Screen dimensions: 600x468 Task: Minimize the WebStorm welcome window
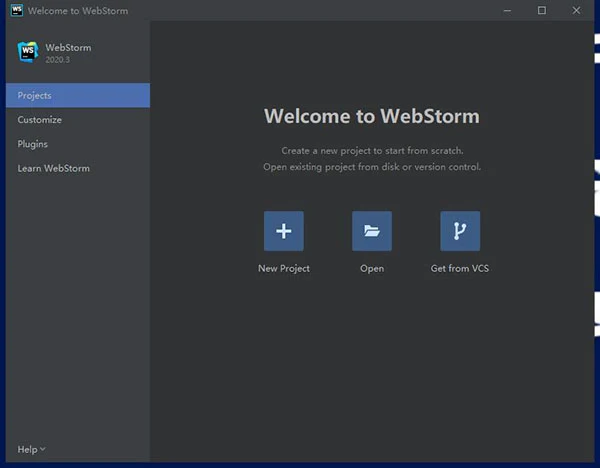pyautogui.click(x=510, y=11)
